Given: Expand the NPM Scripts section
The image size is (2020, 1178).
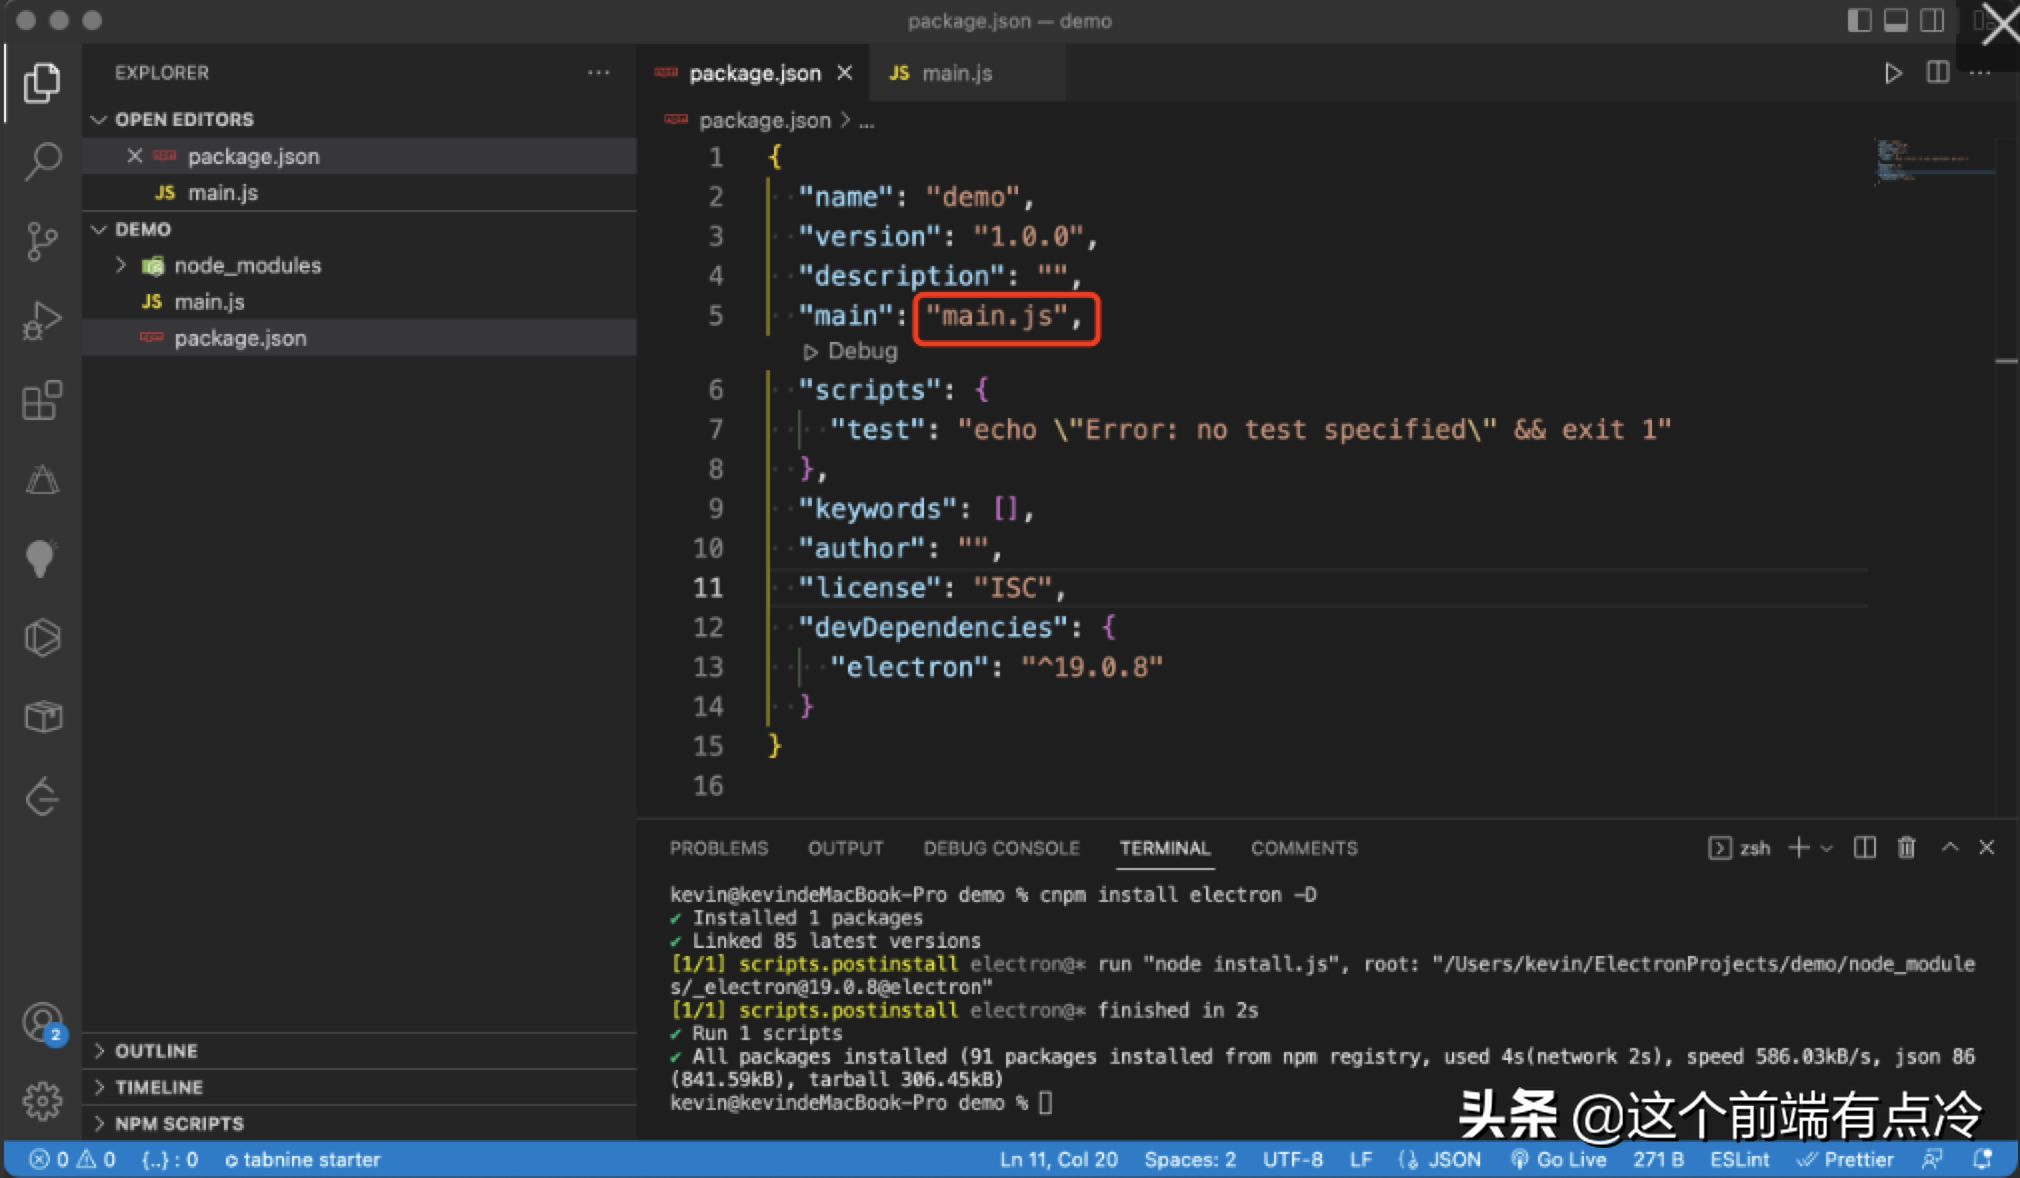Looking at the screenshot, I should [x=99, y=1123].
